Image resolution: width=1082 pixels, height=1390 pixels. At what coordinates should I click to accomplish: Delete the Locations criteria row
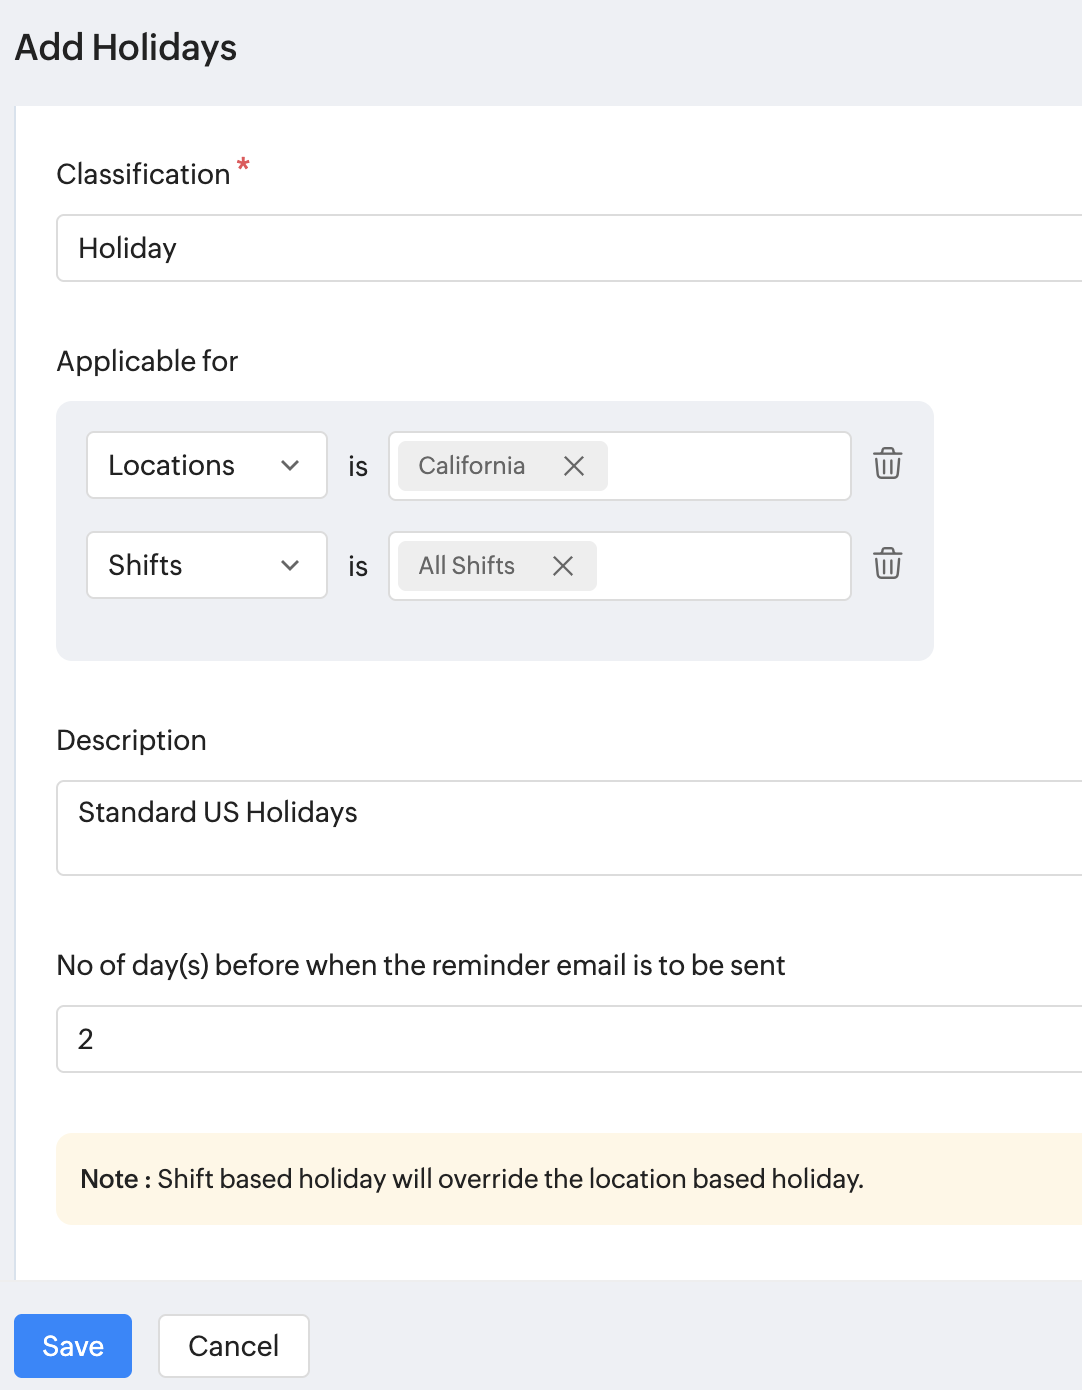[887, 464]
